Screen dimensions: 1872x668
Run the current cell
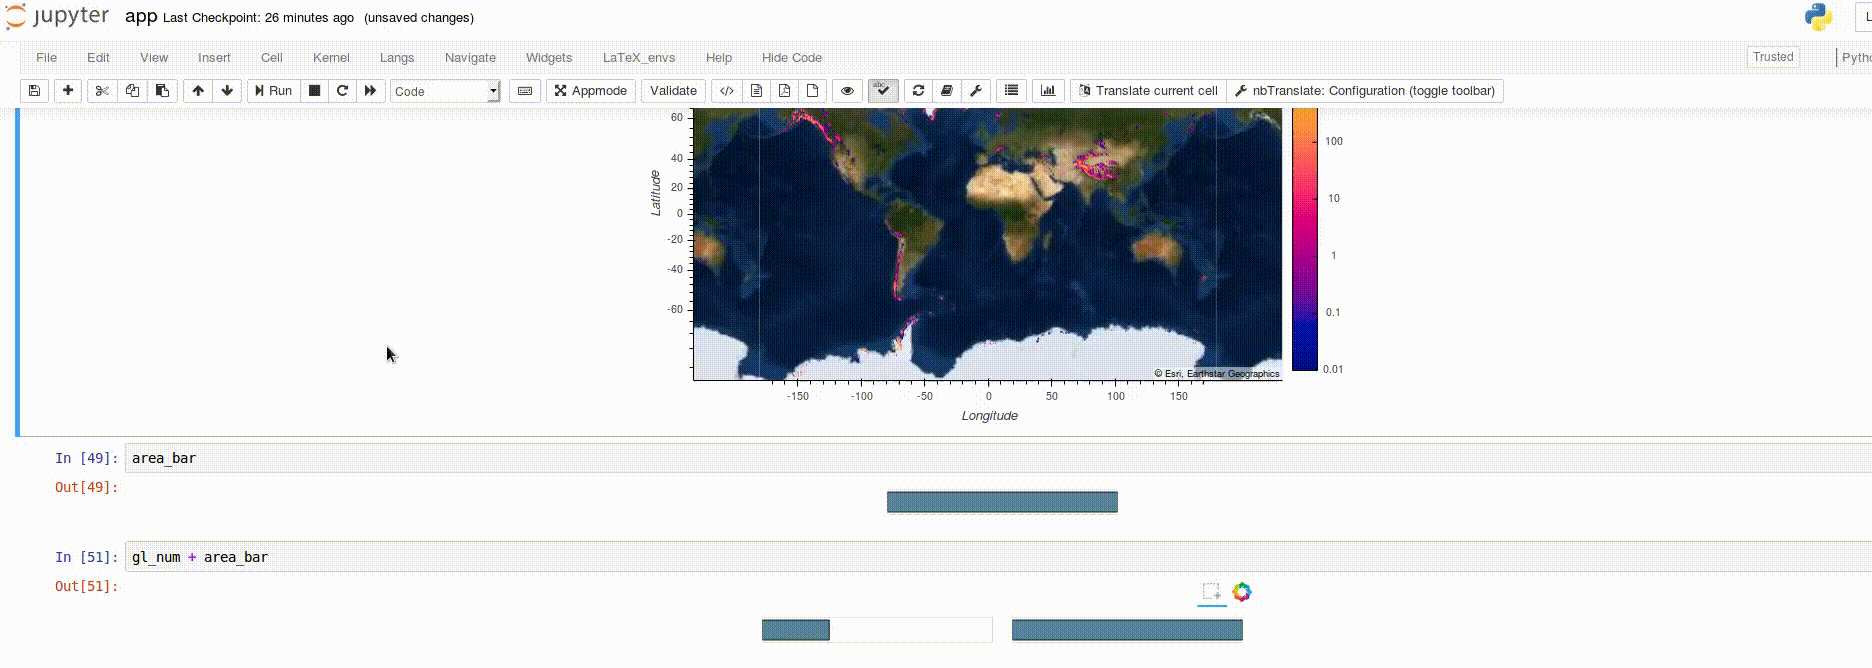point(273,91)
